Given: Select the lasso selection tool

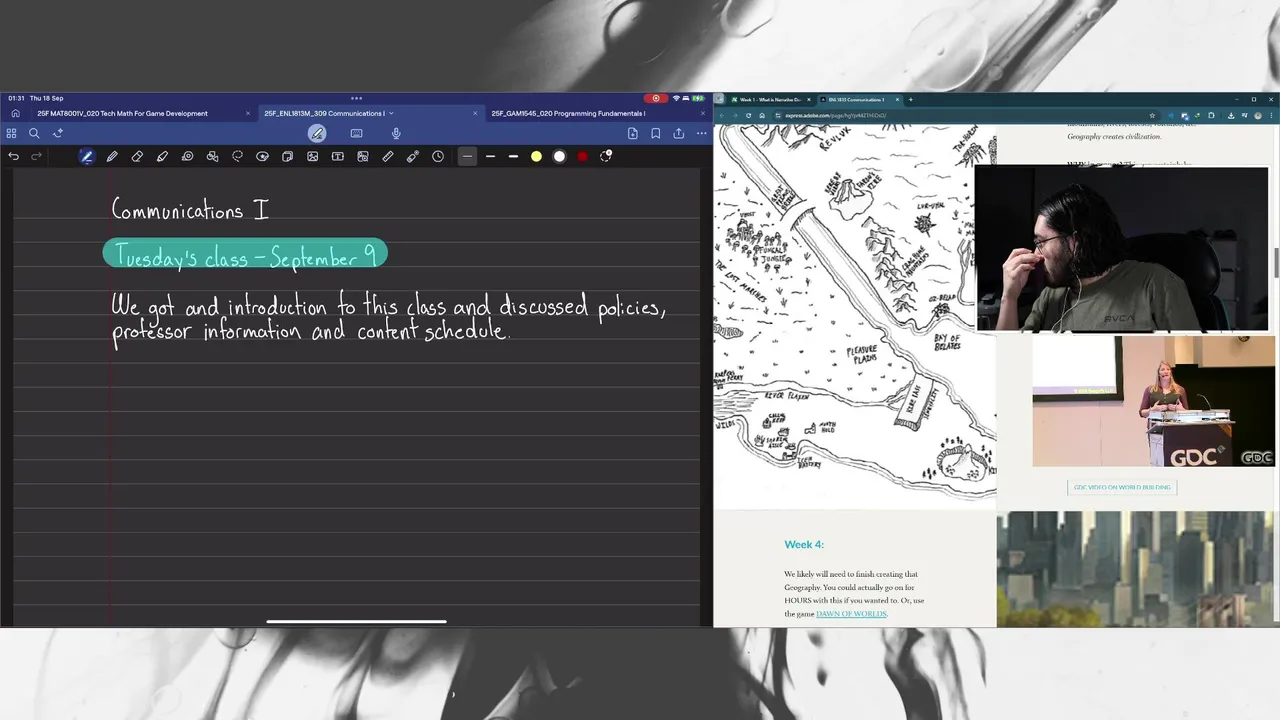Looking at the screenshot, I should [x=237, y=156].
